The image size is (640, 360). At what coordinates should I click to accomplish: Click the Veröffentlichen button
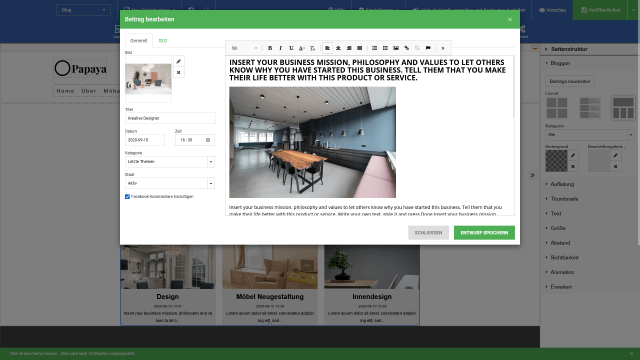point(600,10)
